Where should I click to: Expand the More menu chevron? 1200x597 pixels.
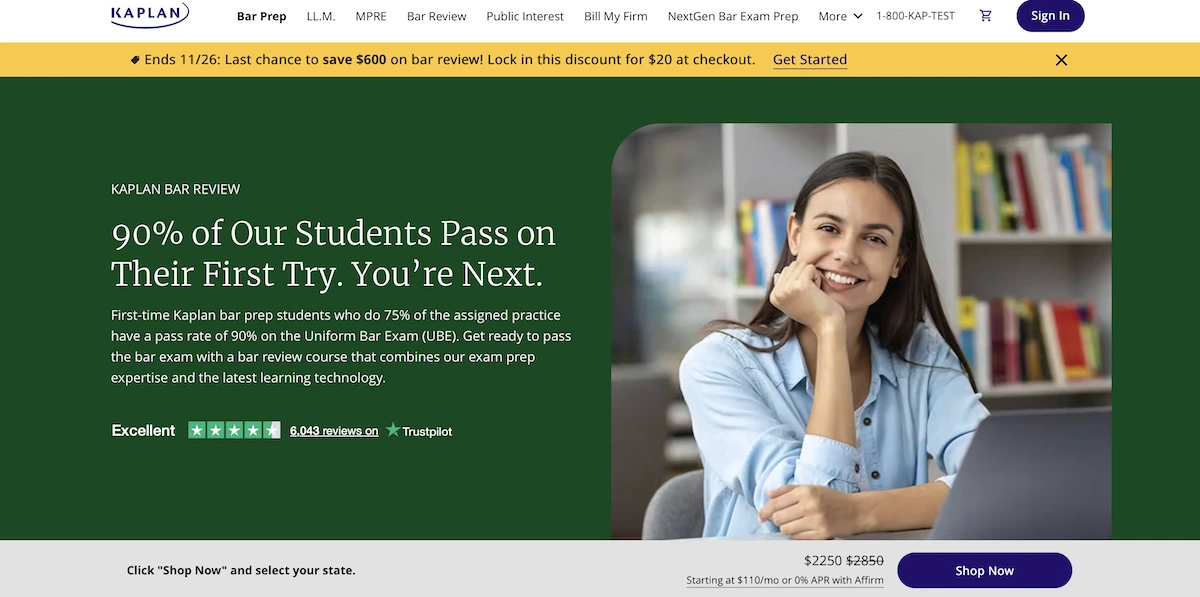tap(857, 16)
